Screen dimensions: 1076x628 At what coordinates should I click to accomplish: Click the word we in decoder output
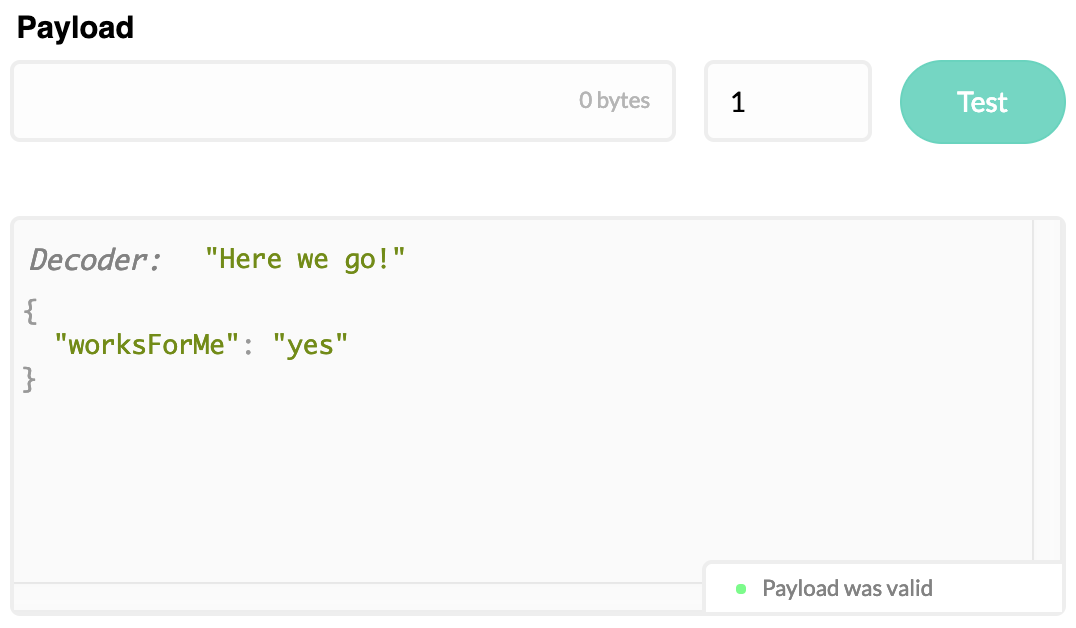(312, 260)
